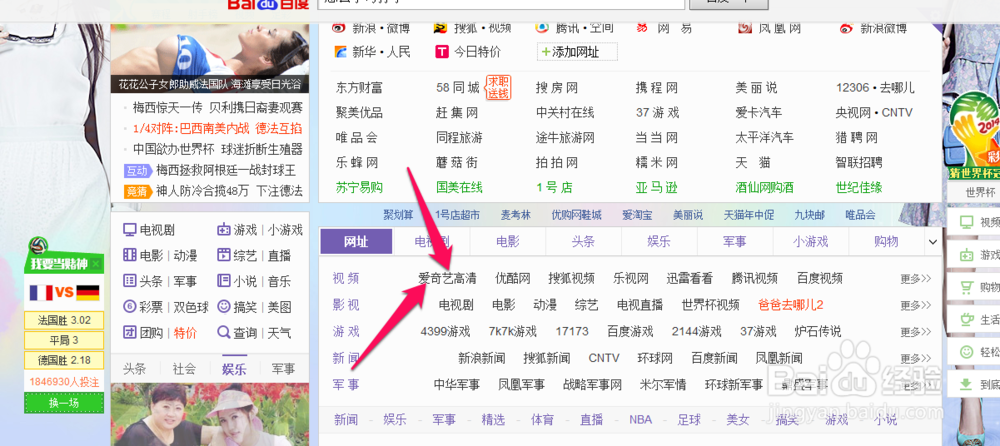Click the 求职送钱 badge beside 58同城
This screenshot has width=1000, height=446.
pos(498,87)
